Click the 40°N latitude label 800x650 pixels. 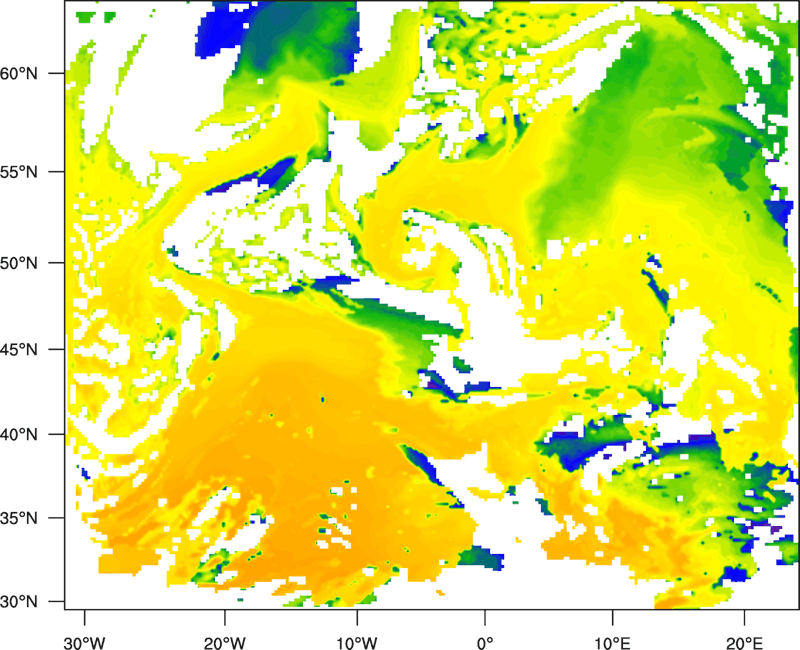[19, 435]
